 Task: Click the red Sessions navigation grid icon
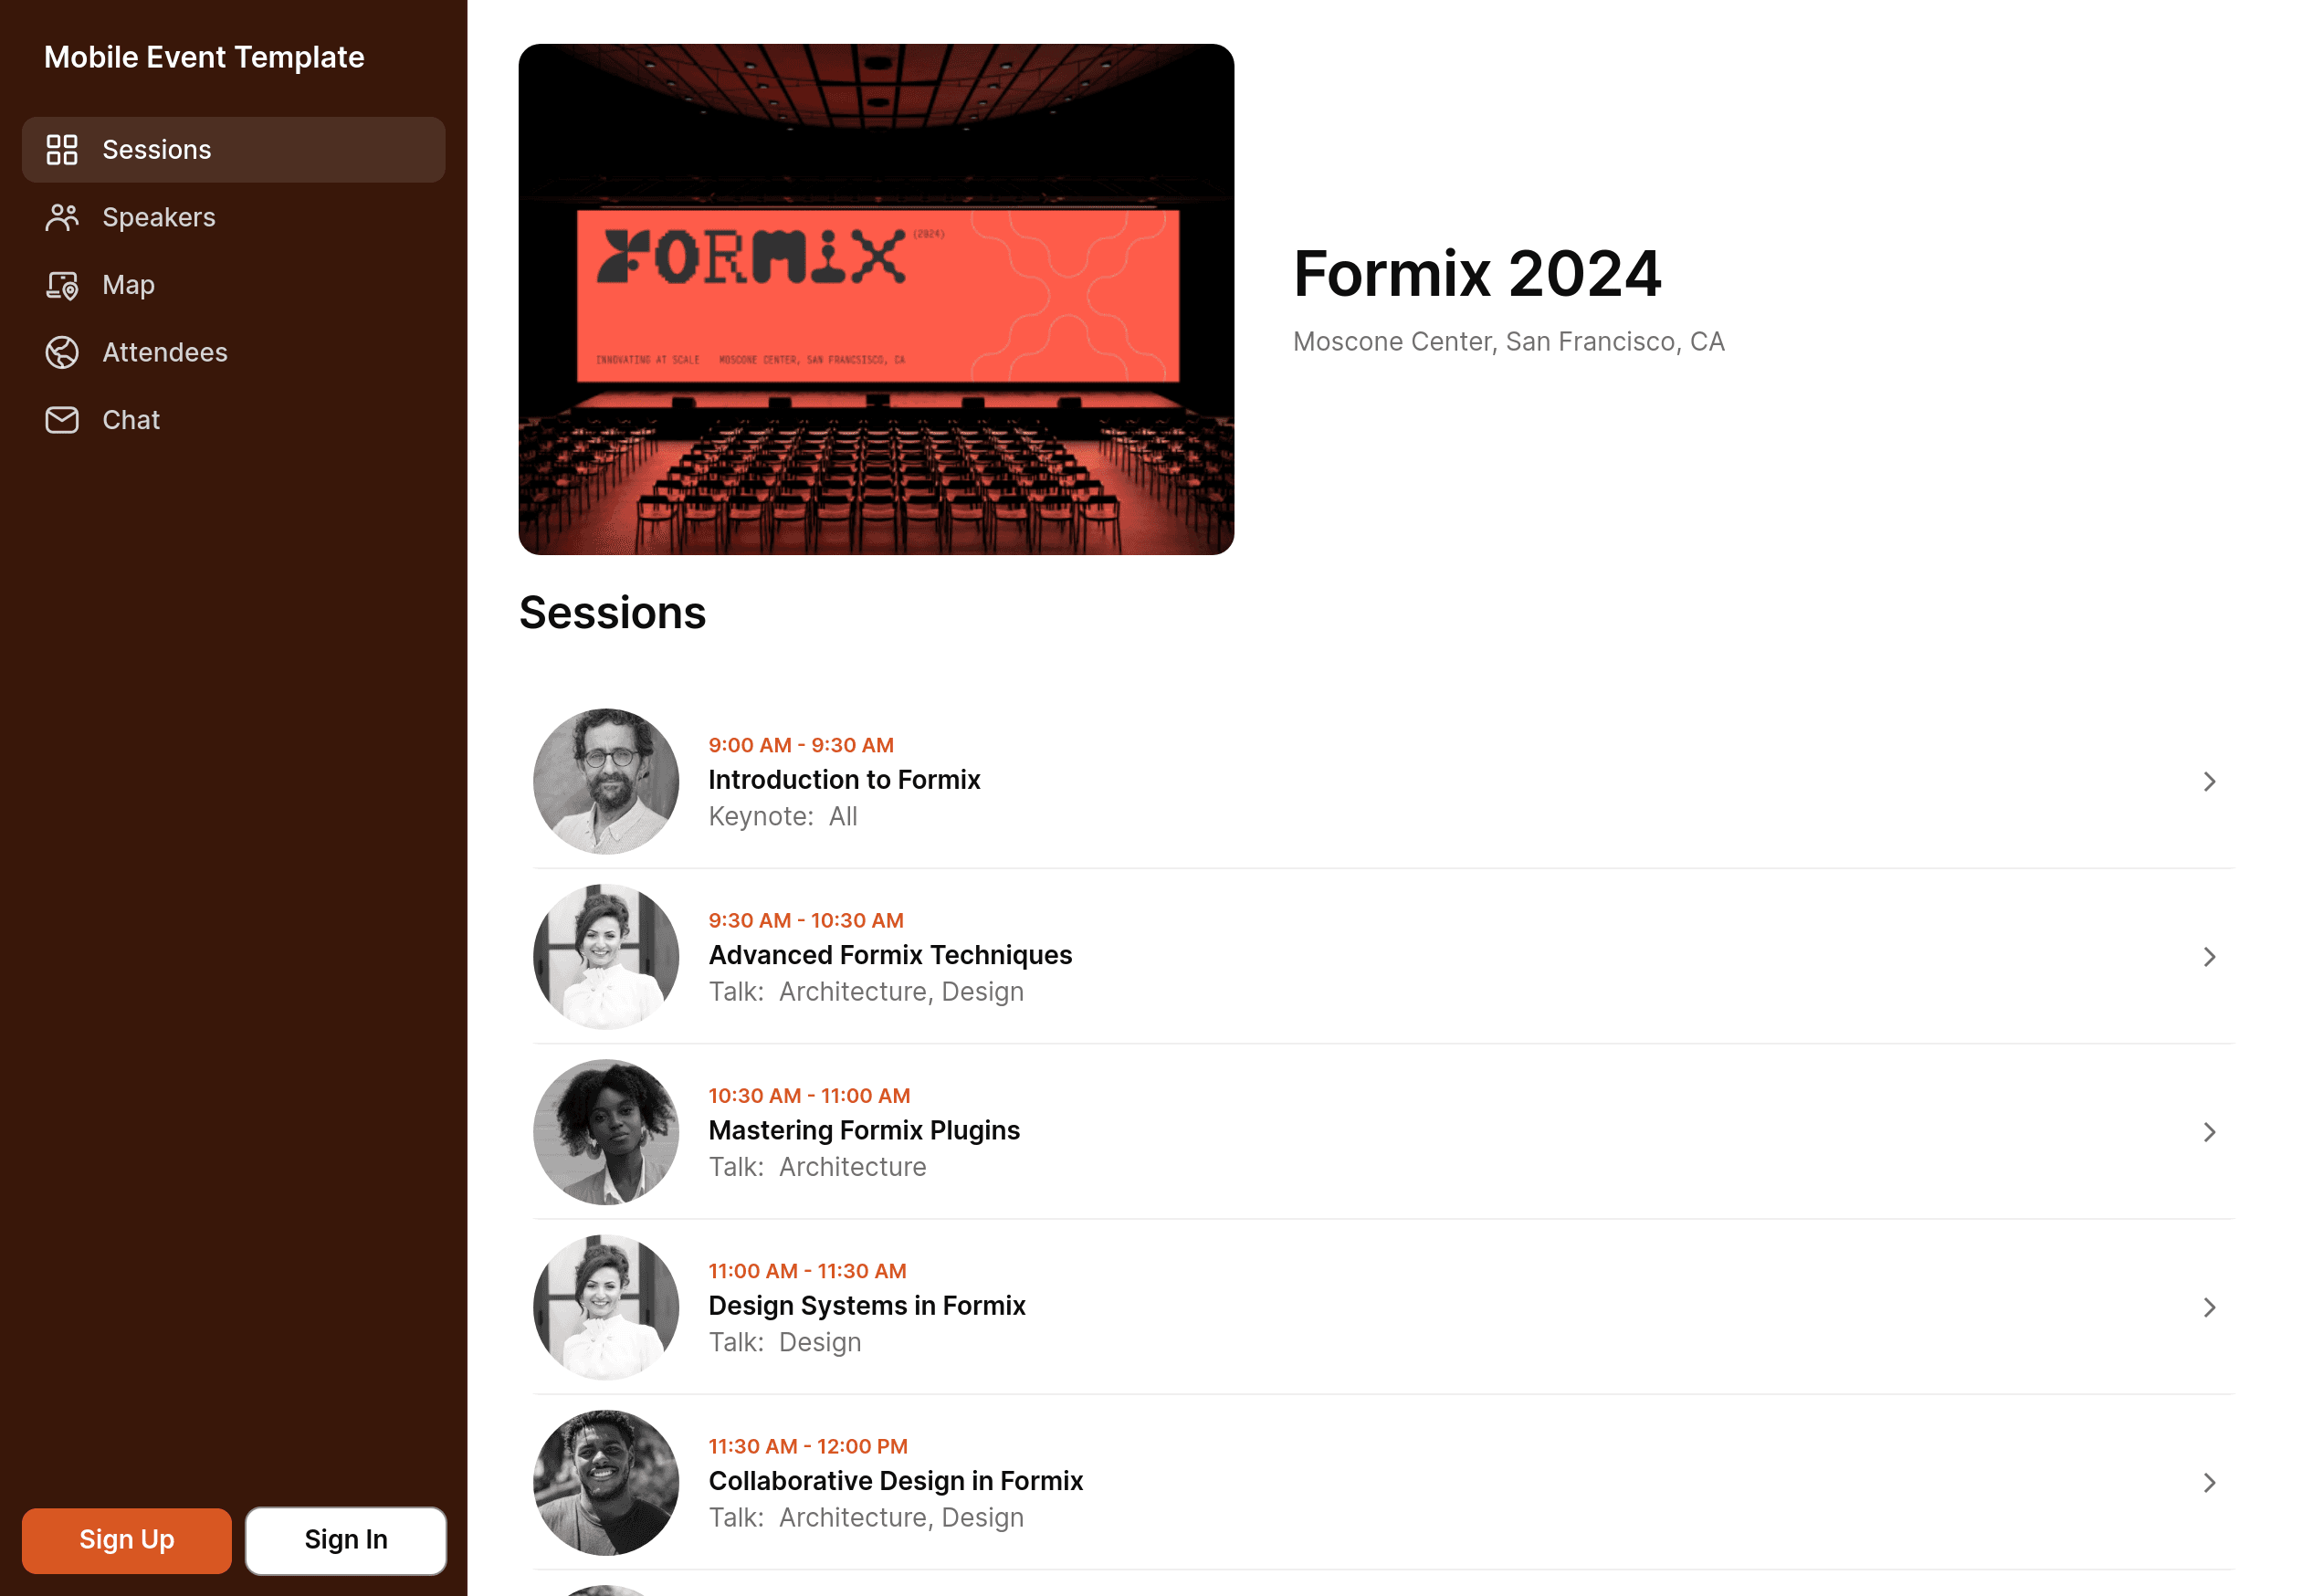61,149
